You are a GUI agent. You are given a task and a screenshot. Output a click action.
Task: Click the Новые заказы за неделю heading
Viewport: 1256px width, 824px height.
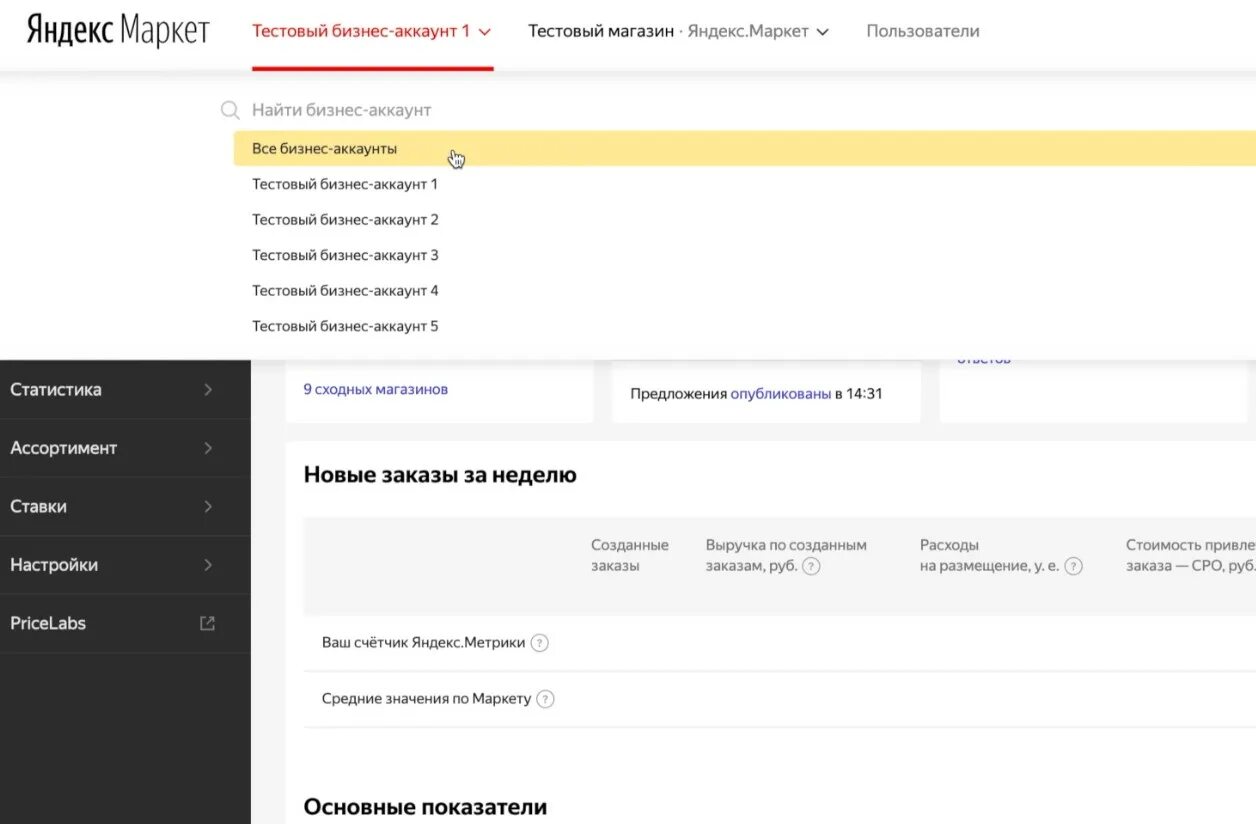[440, 475]
